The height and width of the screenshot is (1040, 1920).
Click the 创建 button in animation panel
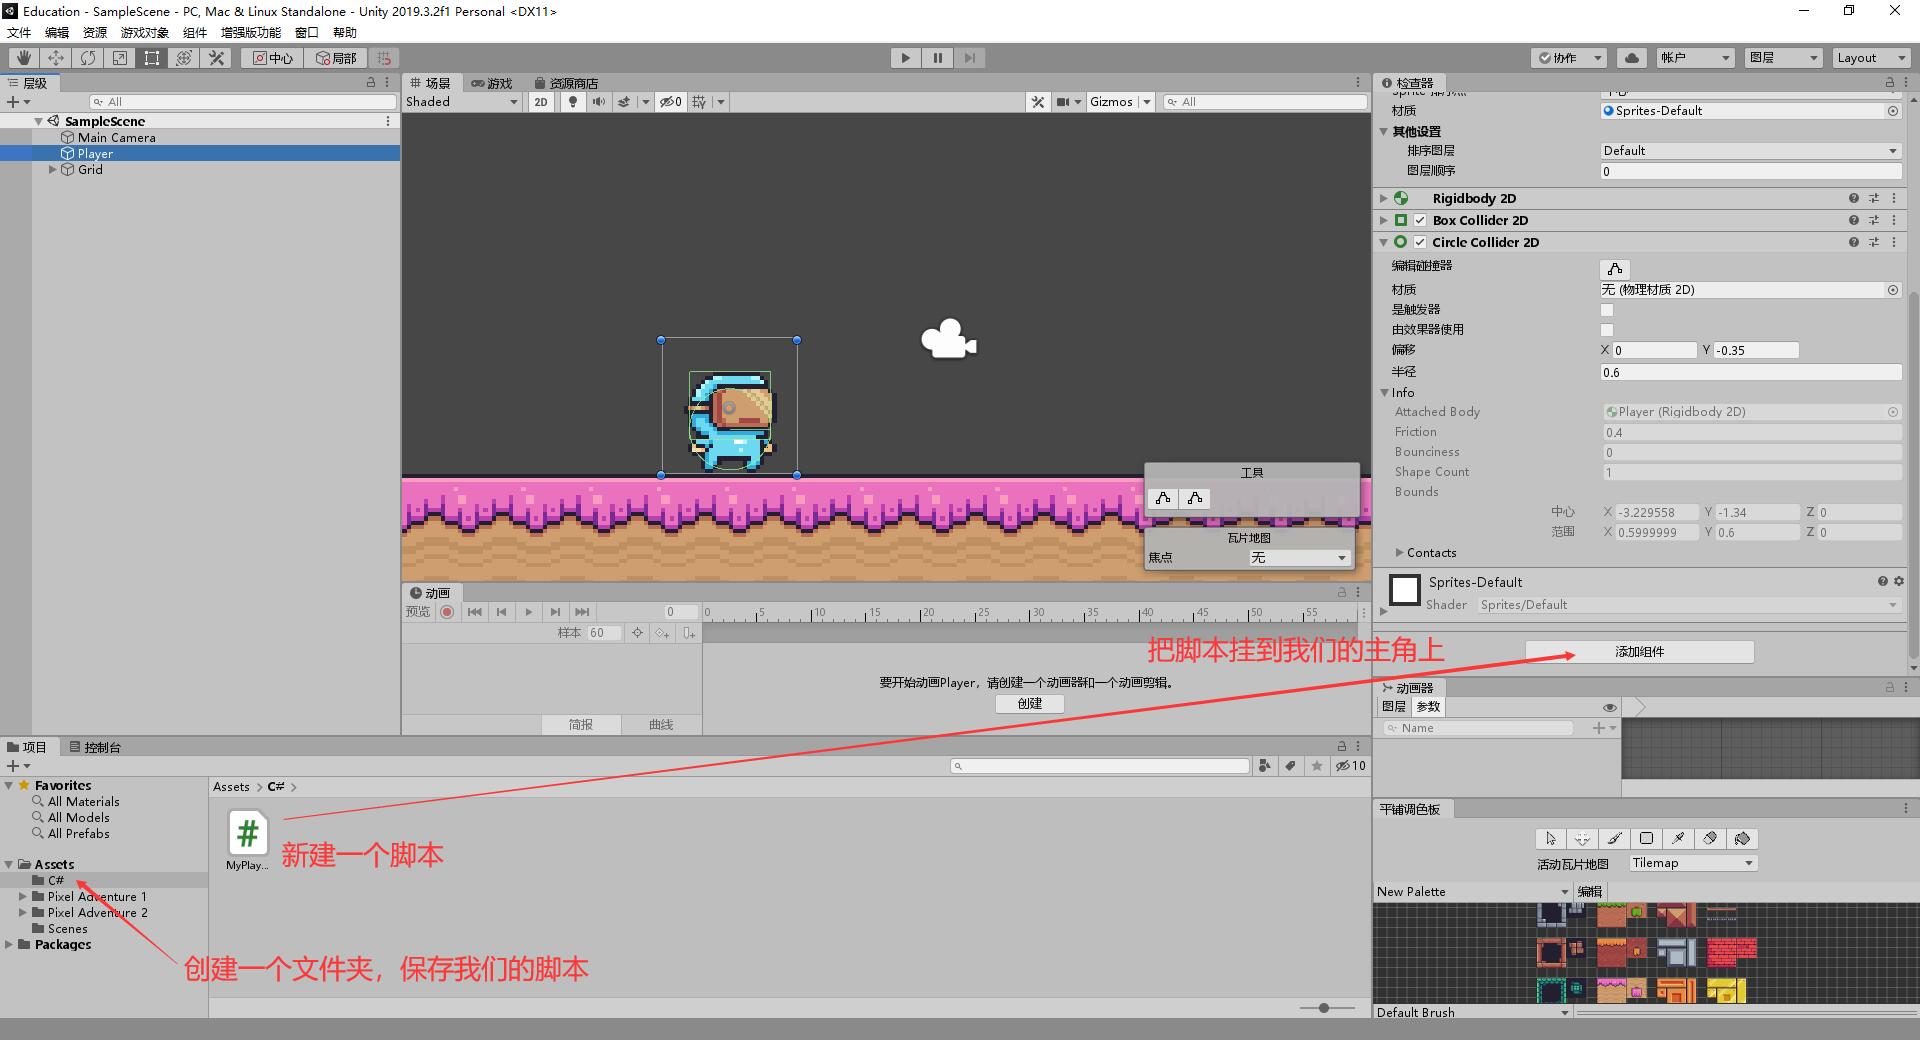click(x=1030, y=704)
